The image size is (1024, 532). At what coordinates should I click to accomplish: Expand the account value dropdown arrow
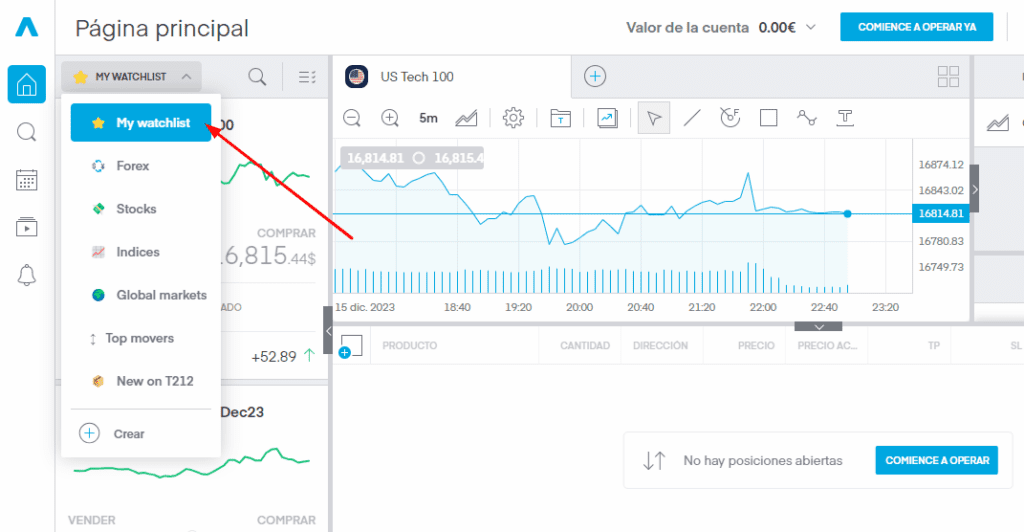[x=811, y=27]
